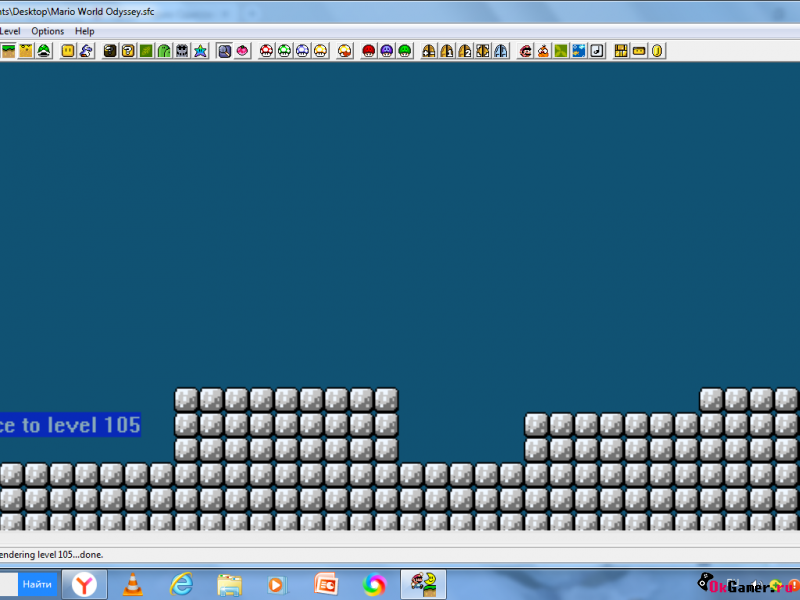800x600 pixels.
Task: Click the solid purple mushroom icon
Action: (x=387, y=51)
